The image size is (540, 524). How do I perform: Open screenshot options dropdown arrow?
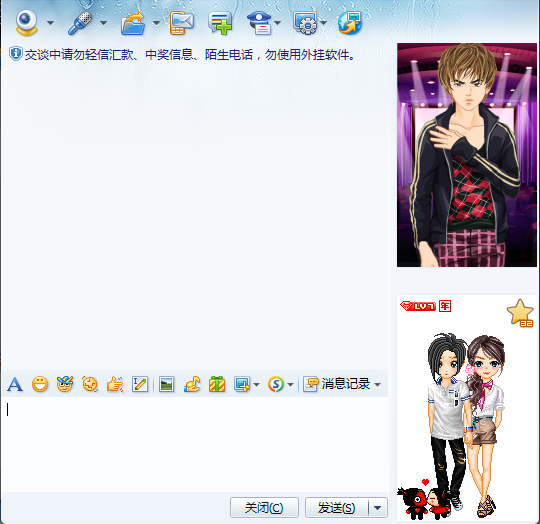click(257, 385)
